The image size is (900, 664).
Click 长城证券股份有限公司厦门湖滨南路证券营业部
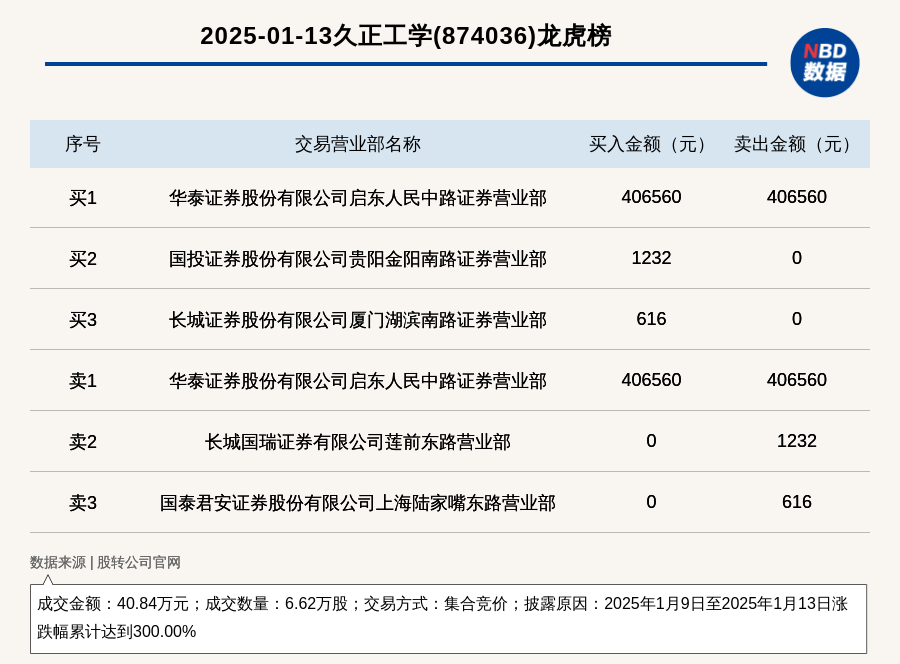click(x=358, y=320)
